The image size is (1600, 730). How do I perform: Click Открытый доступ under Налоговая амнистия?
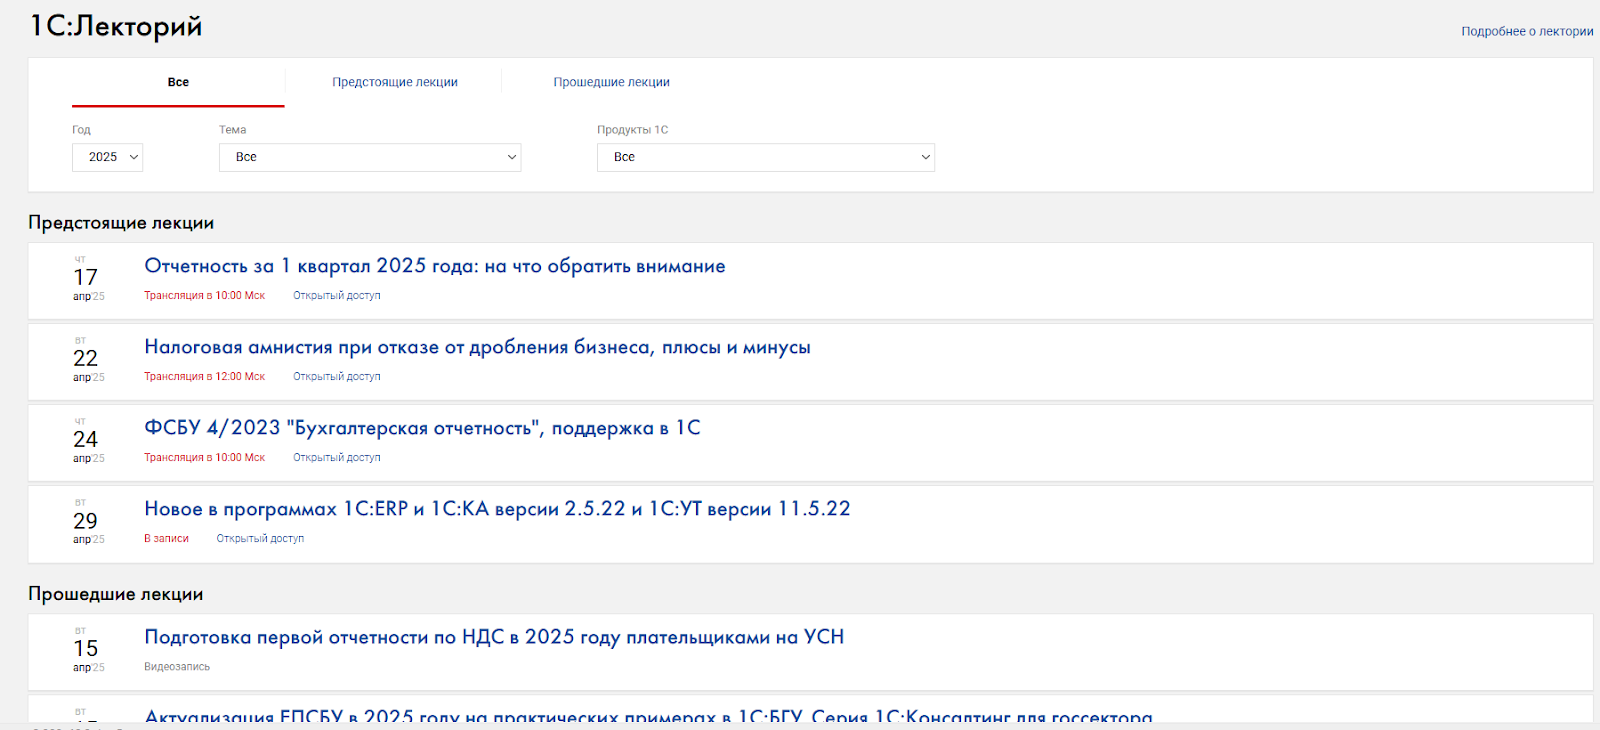tap(337, 377)
